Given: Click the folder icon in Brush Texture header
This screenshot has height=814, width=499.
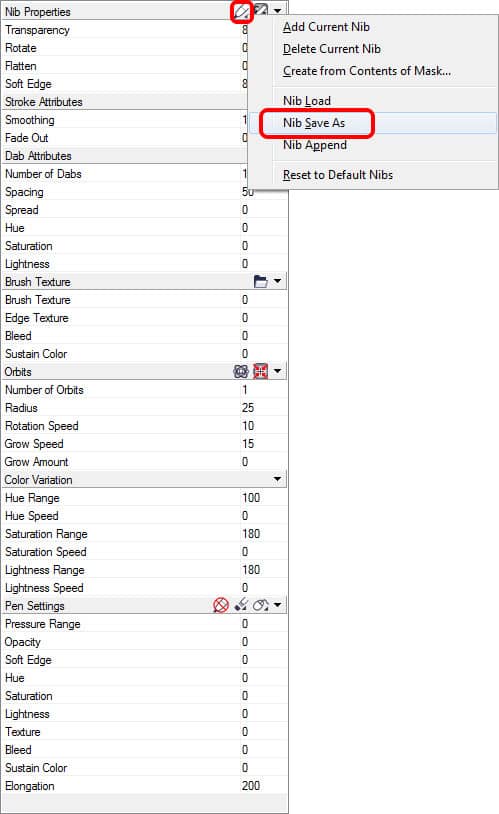Looking at the screenshot, I should 261,281.
